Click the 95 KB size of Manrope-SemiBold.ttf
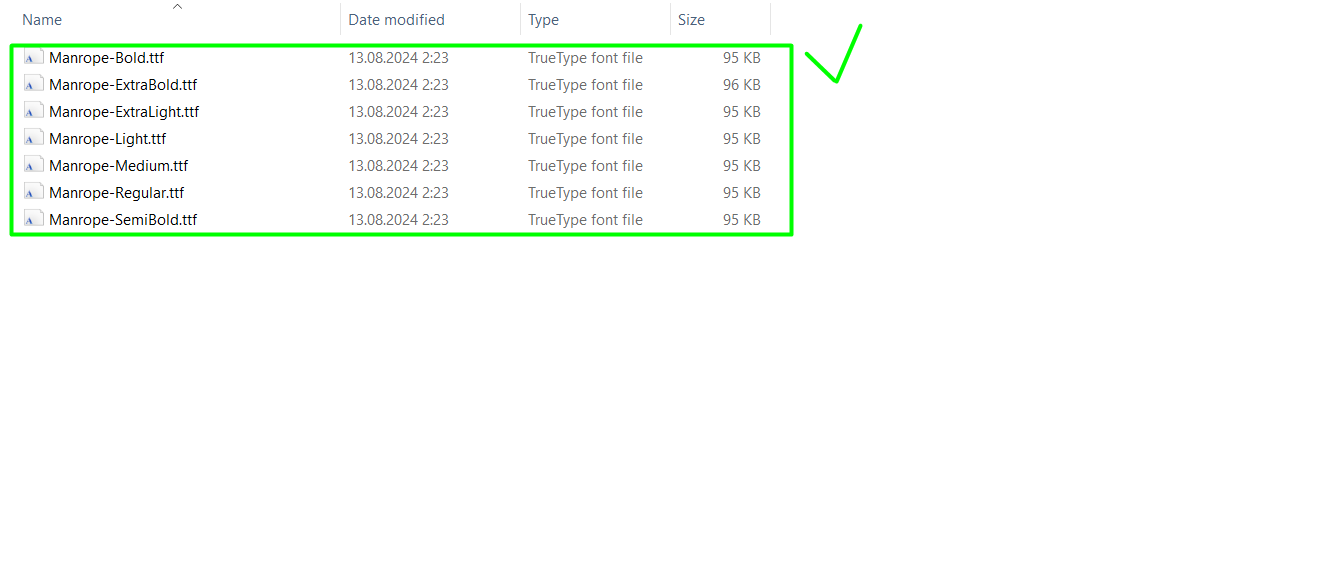Screen dimensions: 1324x587 (x=742, y=220)
